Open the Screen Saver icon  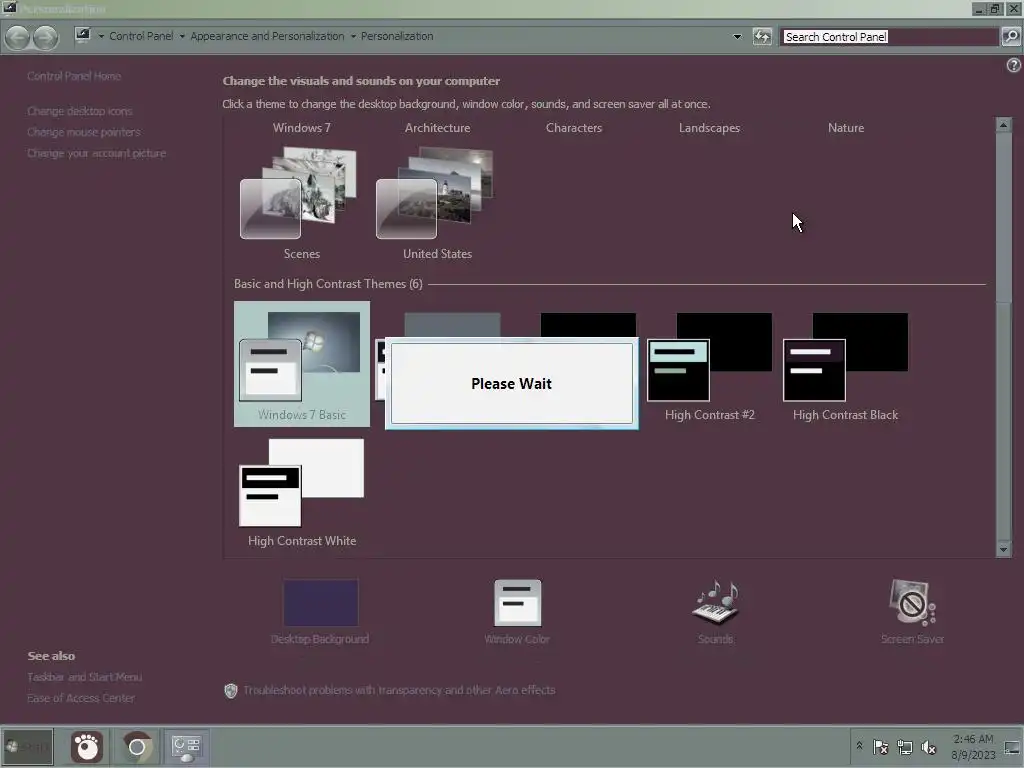[x=912, y=601]
